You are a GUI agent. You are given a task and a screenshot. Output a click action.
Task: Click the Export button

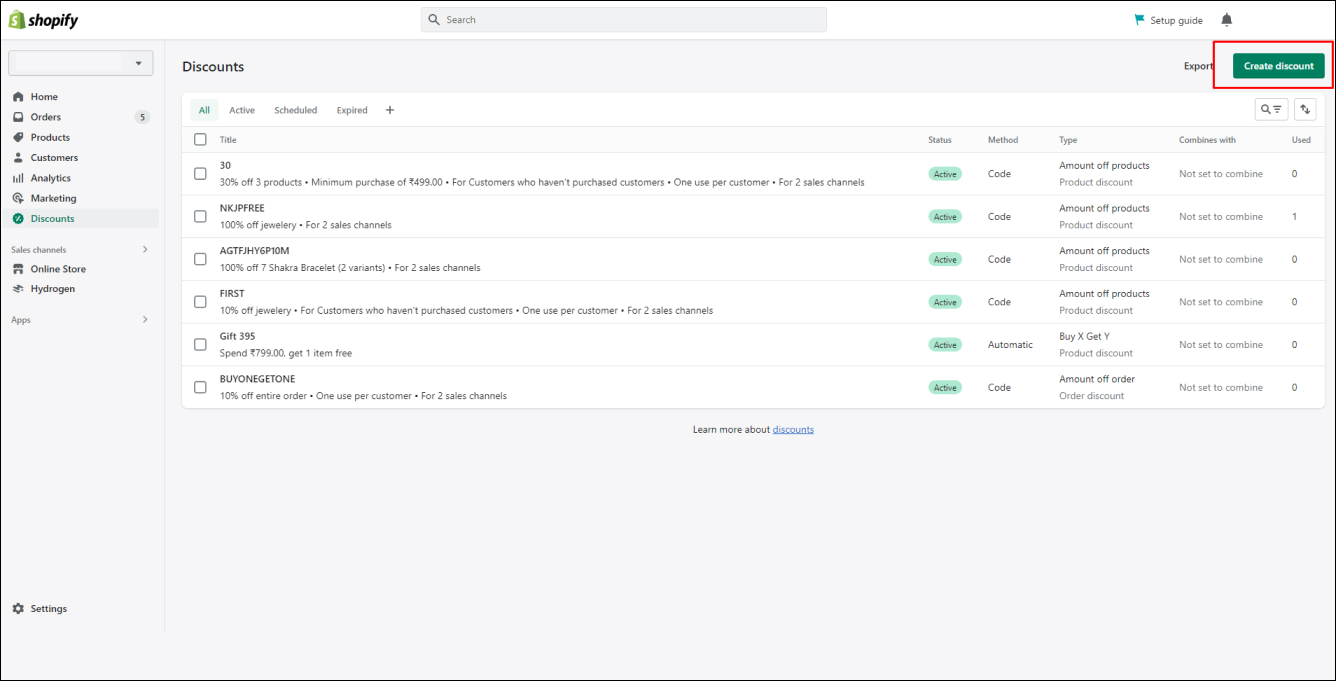1198,66
